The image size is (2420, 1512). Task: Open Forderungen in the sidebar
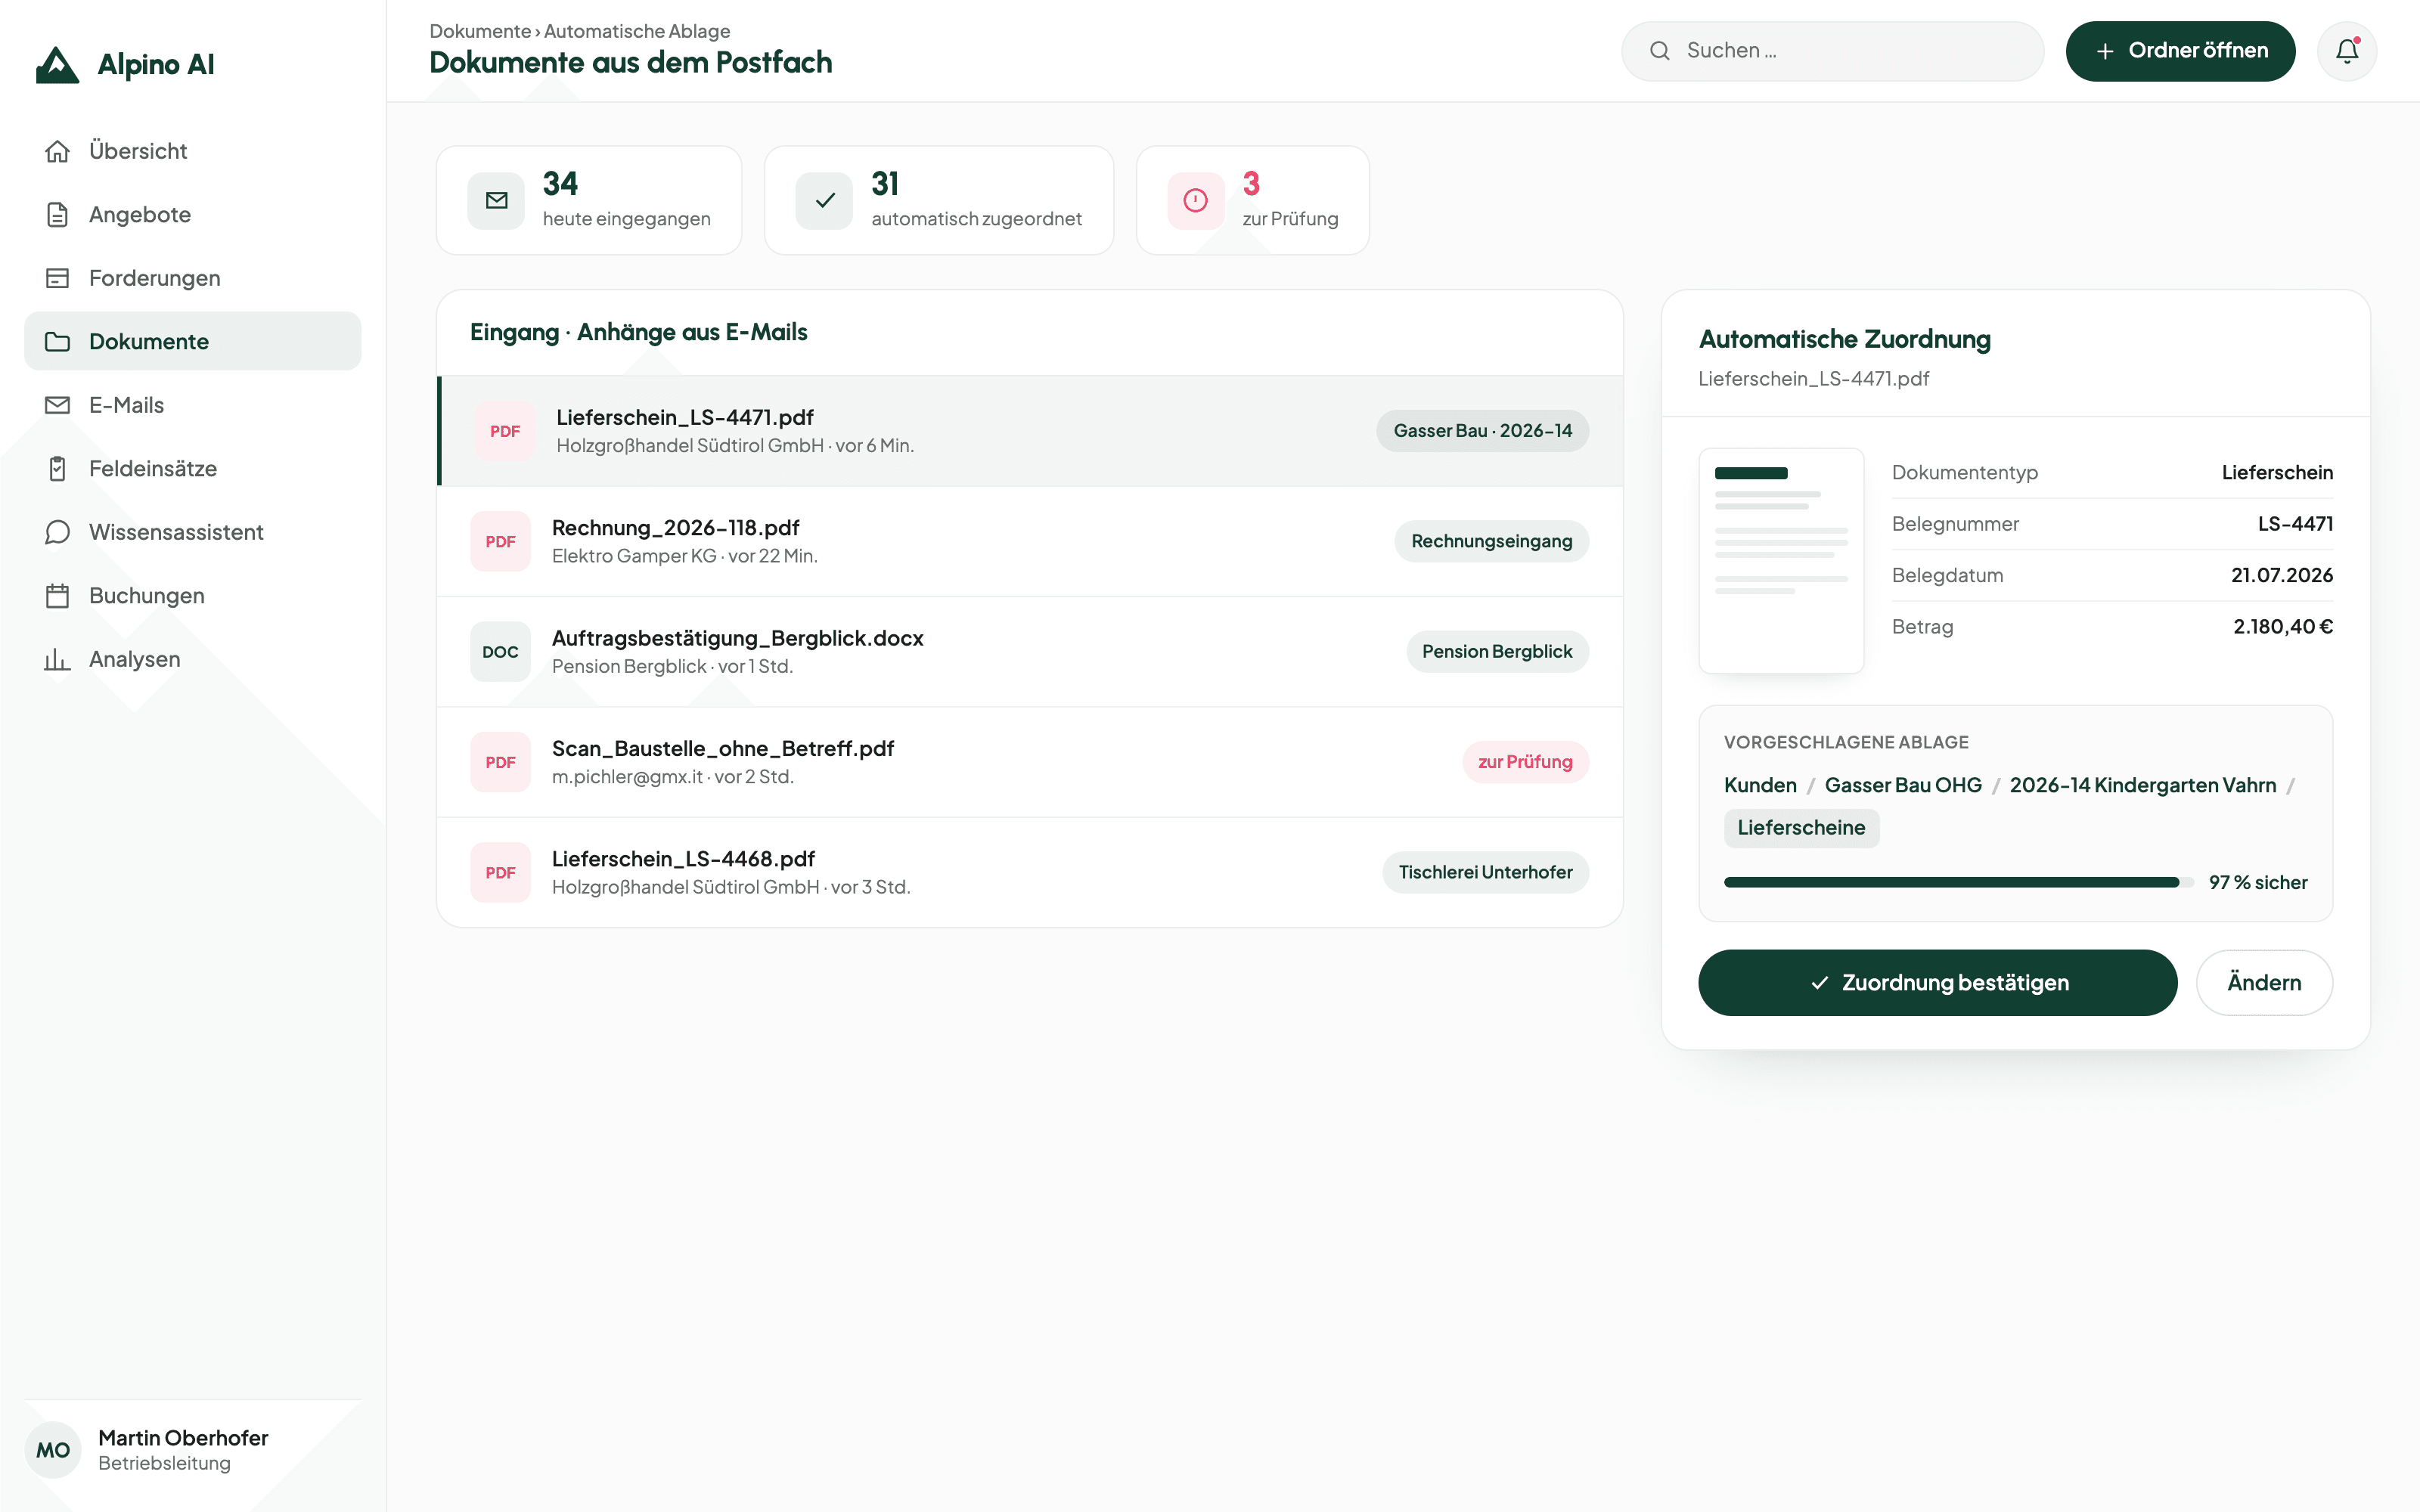pyautogui.click(x=192, y=278)
